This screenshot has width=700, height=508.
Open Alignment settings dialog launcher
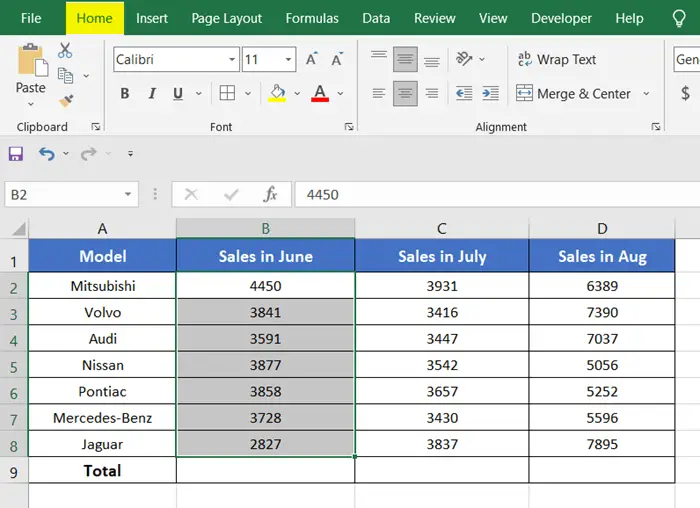(655, 127)
